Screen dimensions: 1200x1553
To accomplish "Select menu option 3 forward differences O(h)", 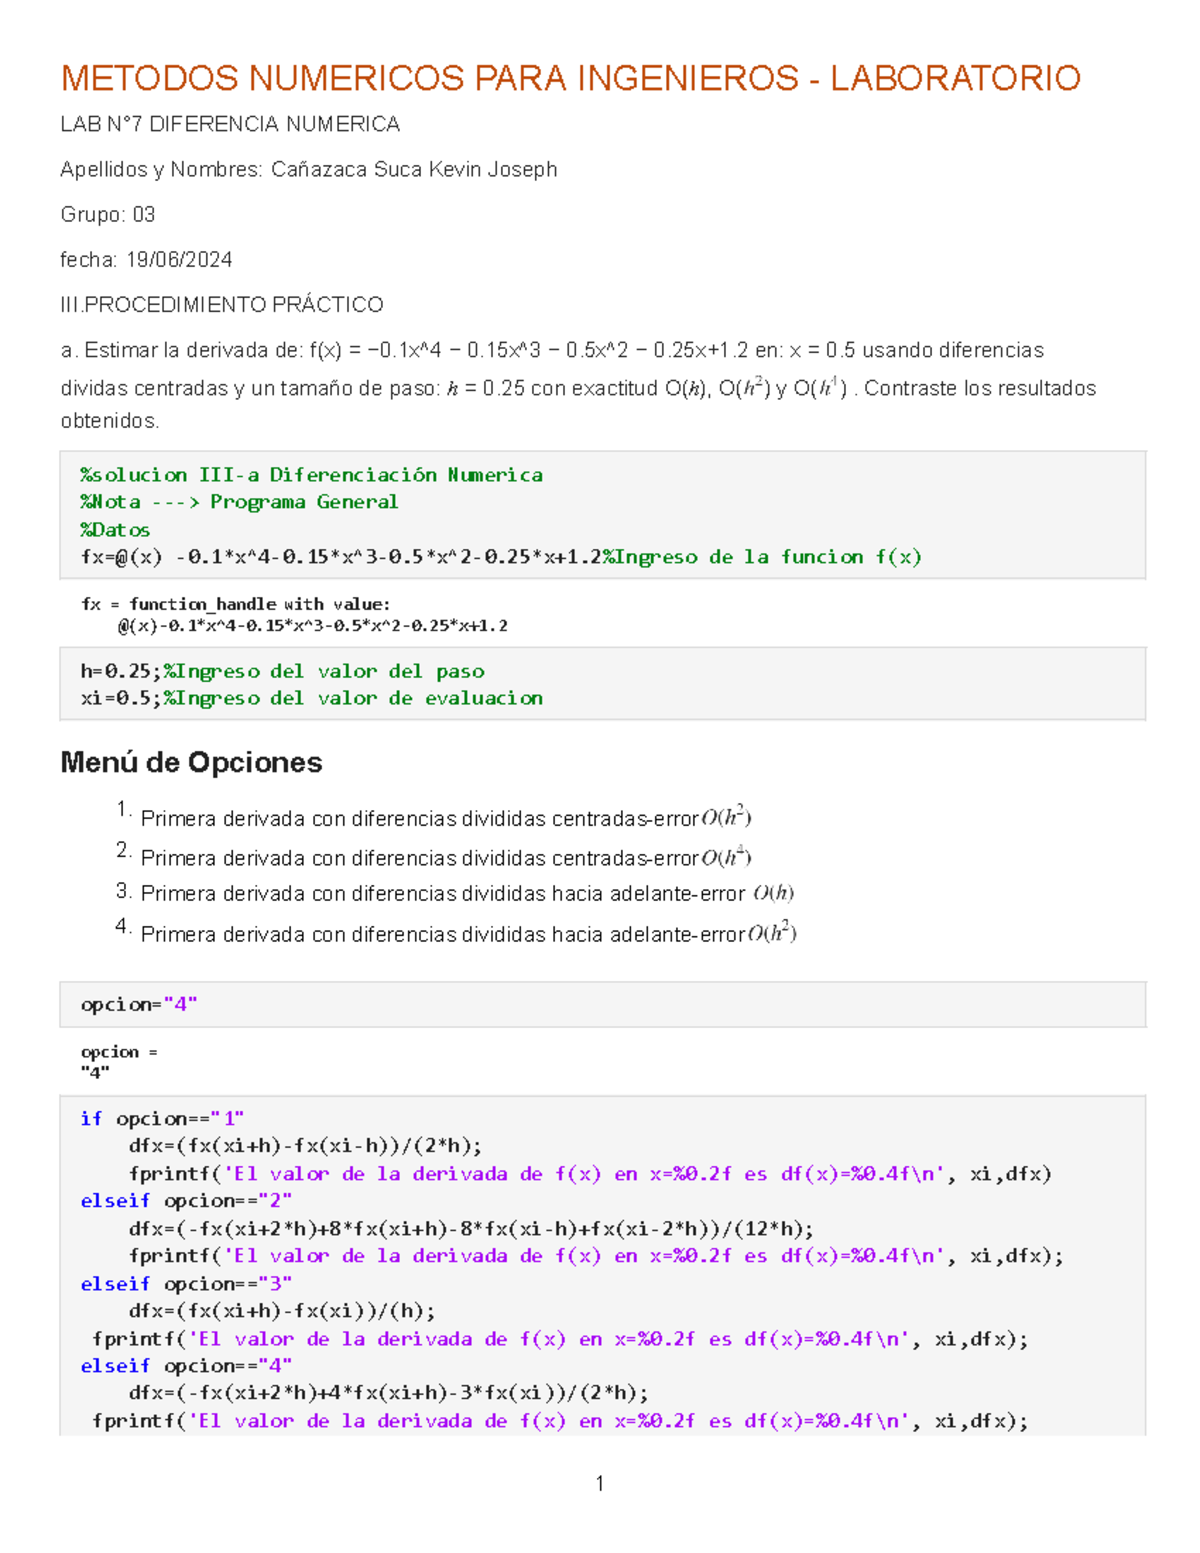I will pos(467,894).
